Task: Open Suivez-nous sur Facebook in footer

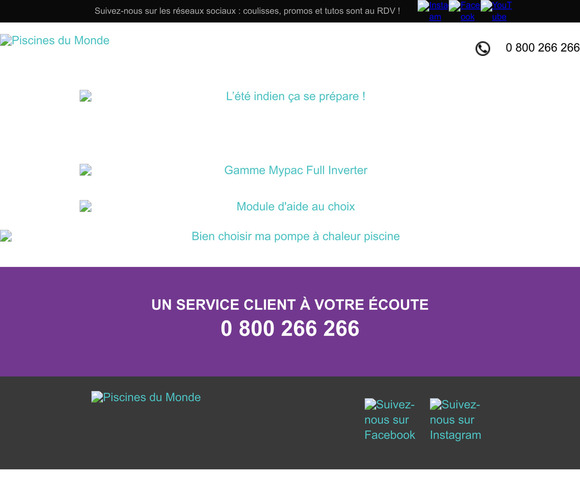Action: pyautogui.click(x=390, y=420)
